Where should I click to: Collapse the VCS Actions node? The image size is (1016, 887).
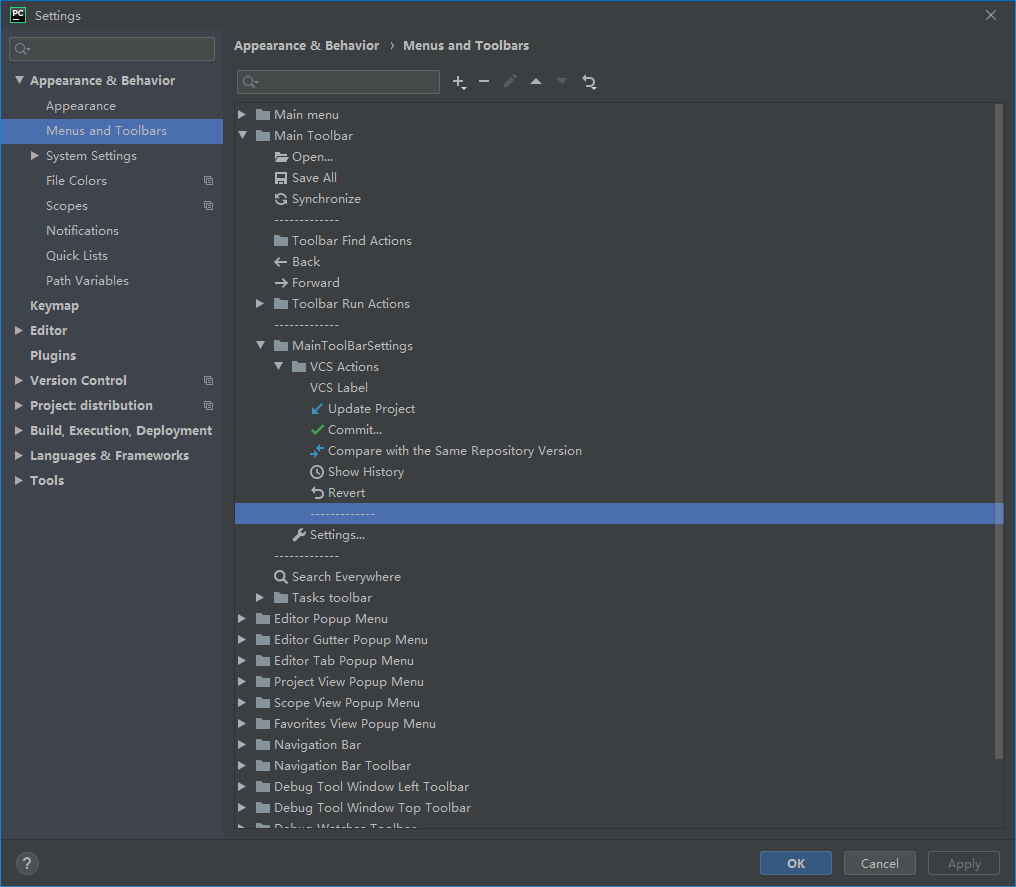(279, 367)
